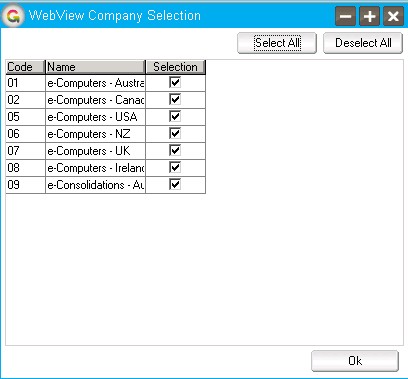
Task: Click the Select All button
Action: [277, 43]
